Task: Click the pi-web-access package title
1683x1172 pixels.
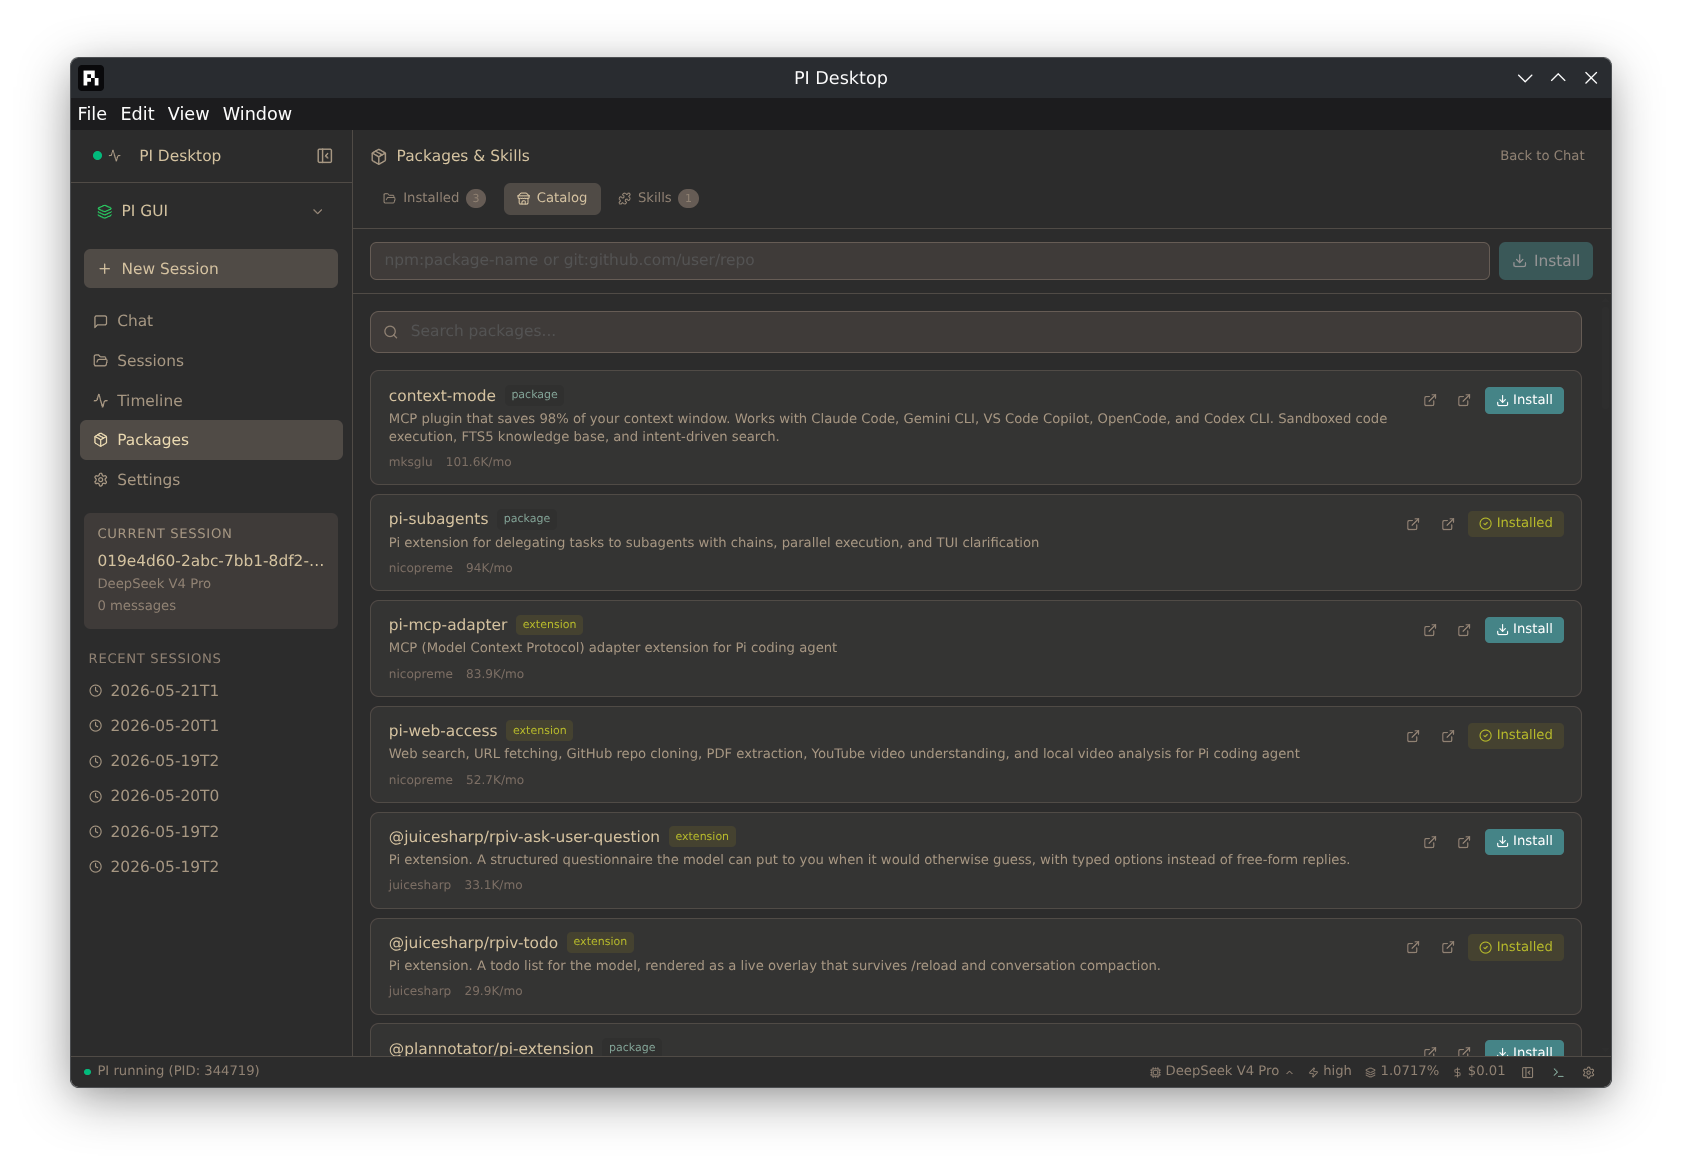Action: 443,731
